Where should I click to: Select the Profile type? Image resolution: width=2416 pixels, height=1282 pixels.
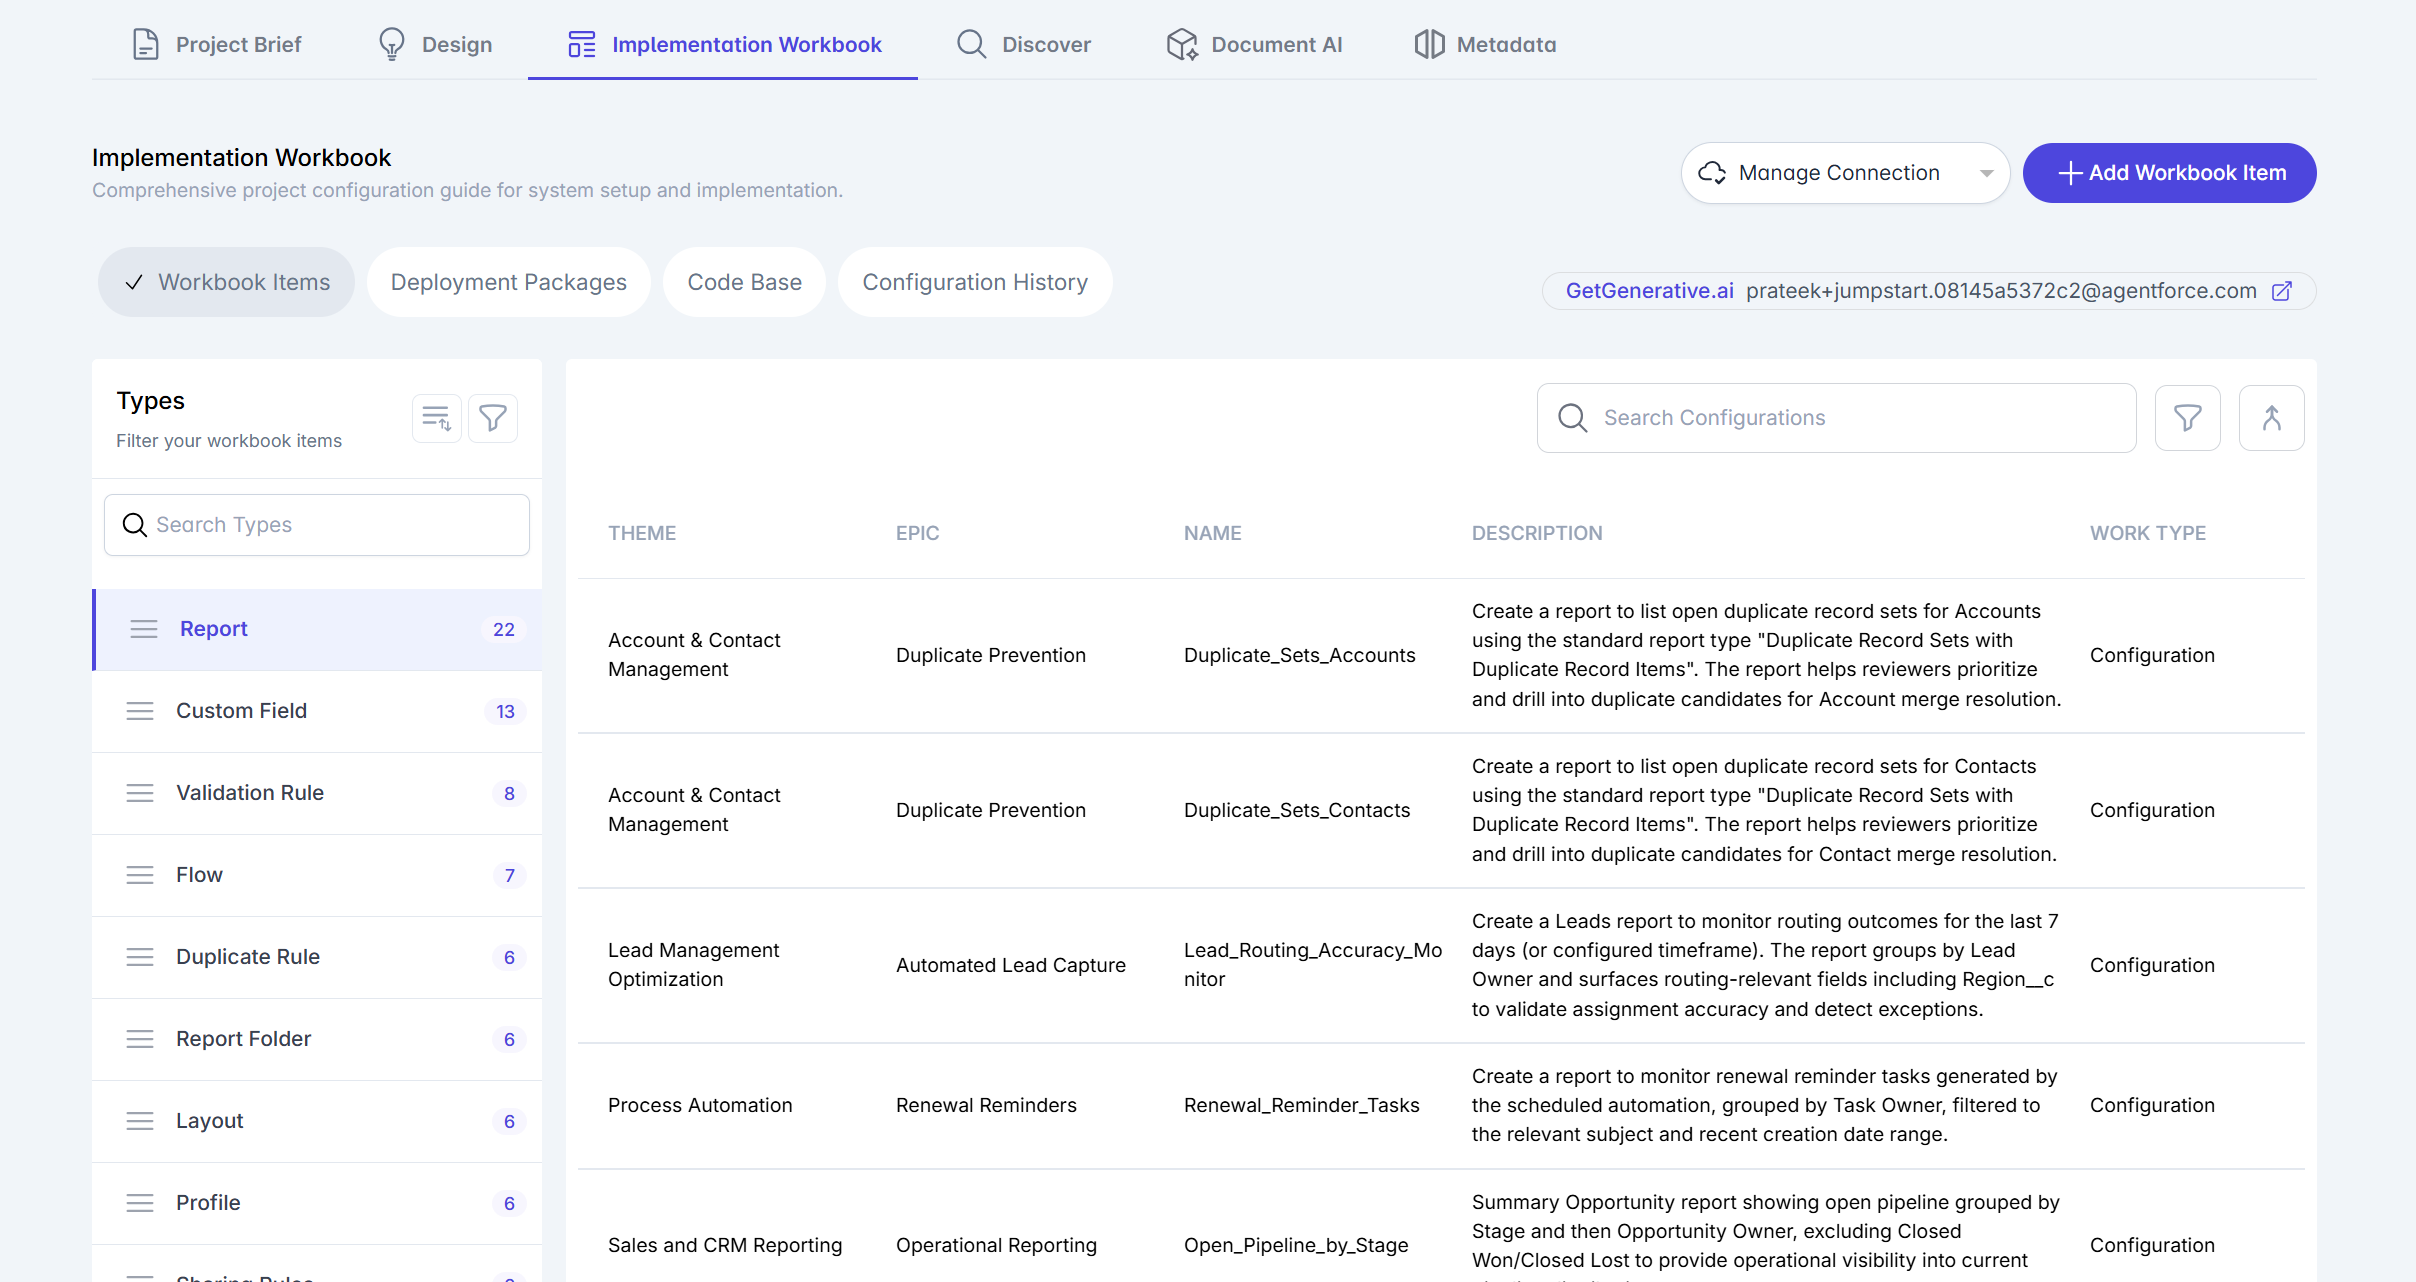[x=317, y=1203]
